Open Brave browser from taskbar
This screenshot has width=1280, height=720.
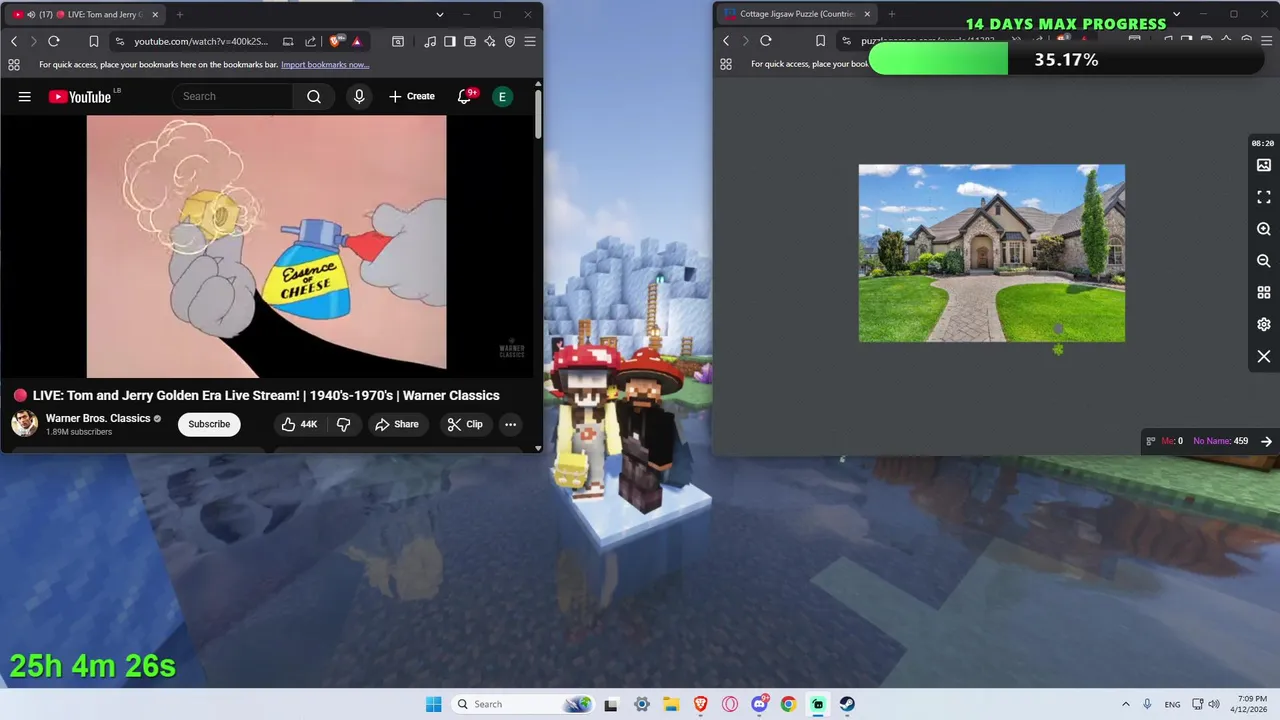(701, 704)
